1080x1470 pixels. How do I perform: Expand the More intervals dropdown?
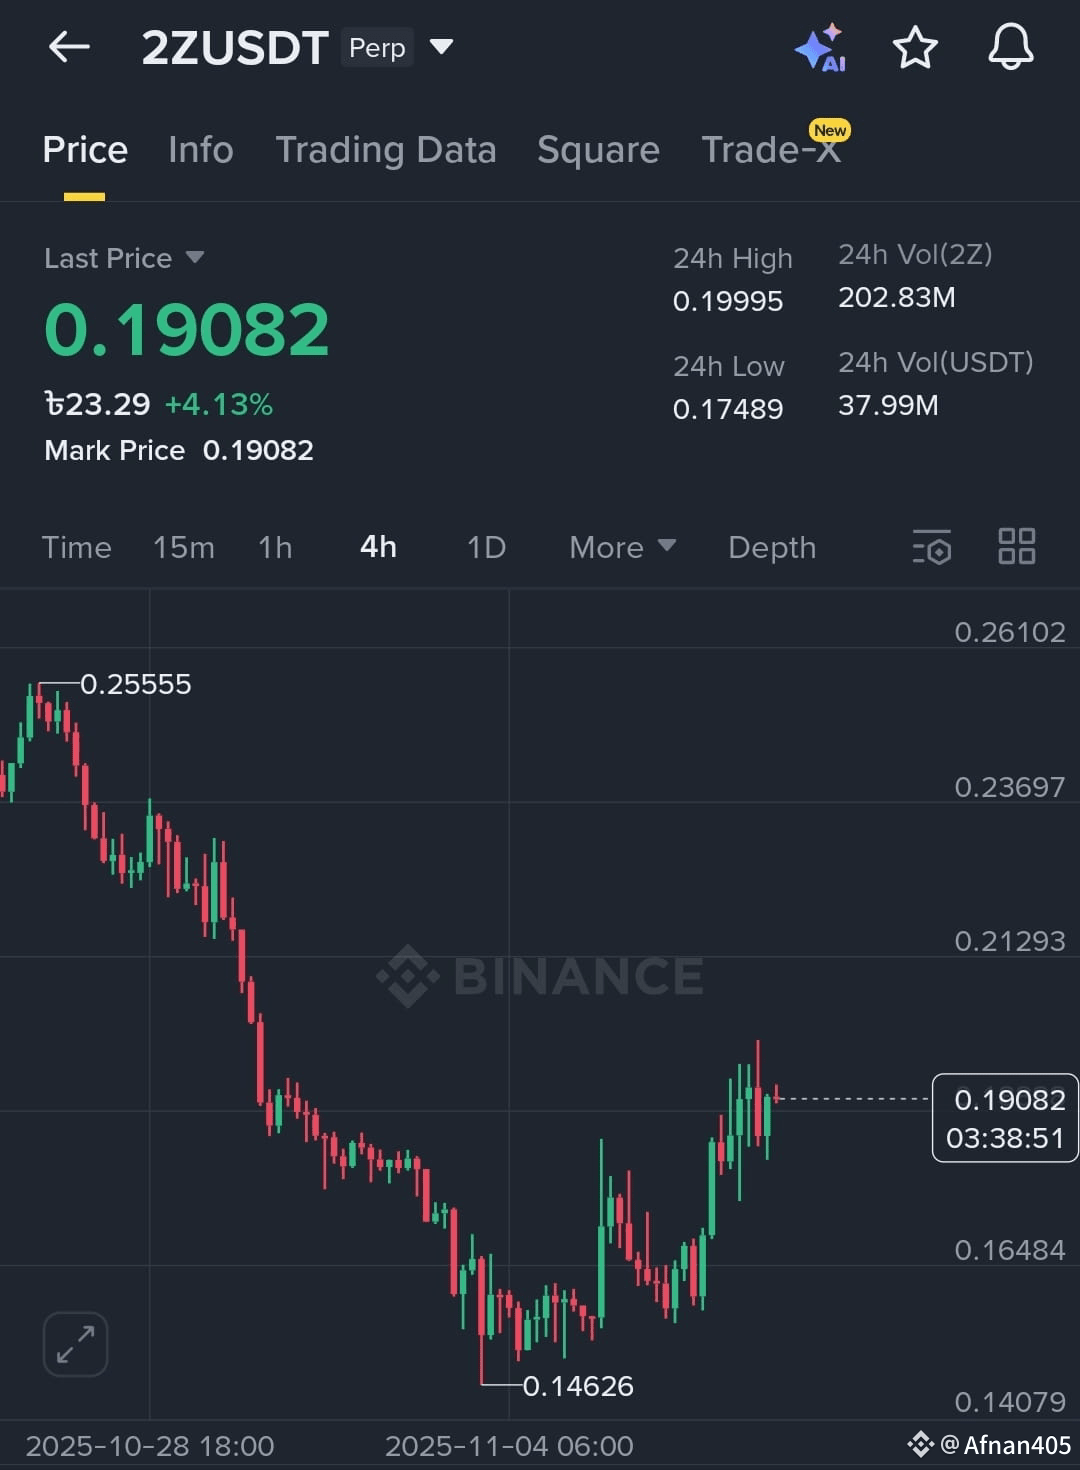[x=622, y=547]
